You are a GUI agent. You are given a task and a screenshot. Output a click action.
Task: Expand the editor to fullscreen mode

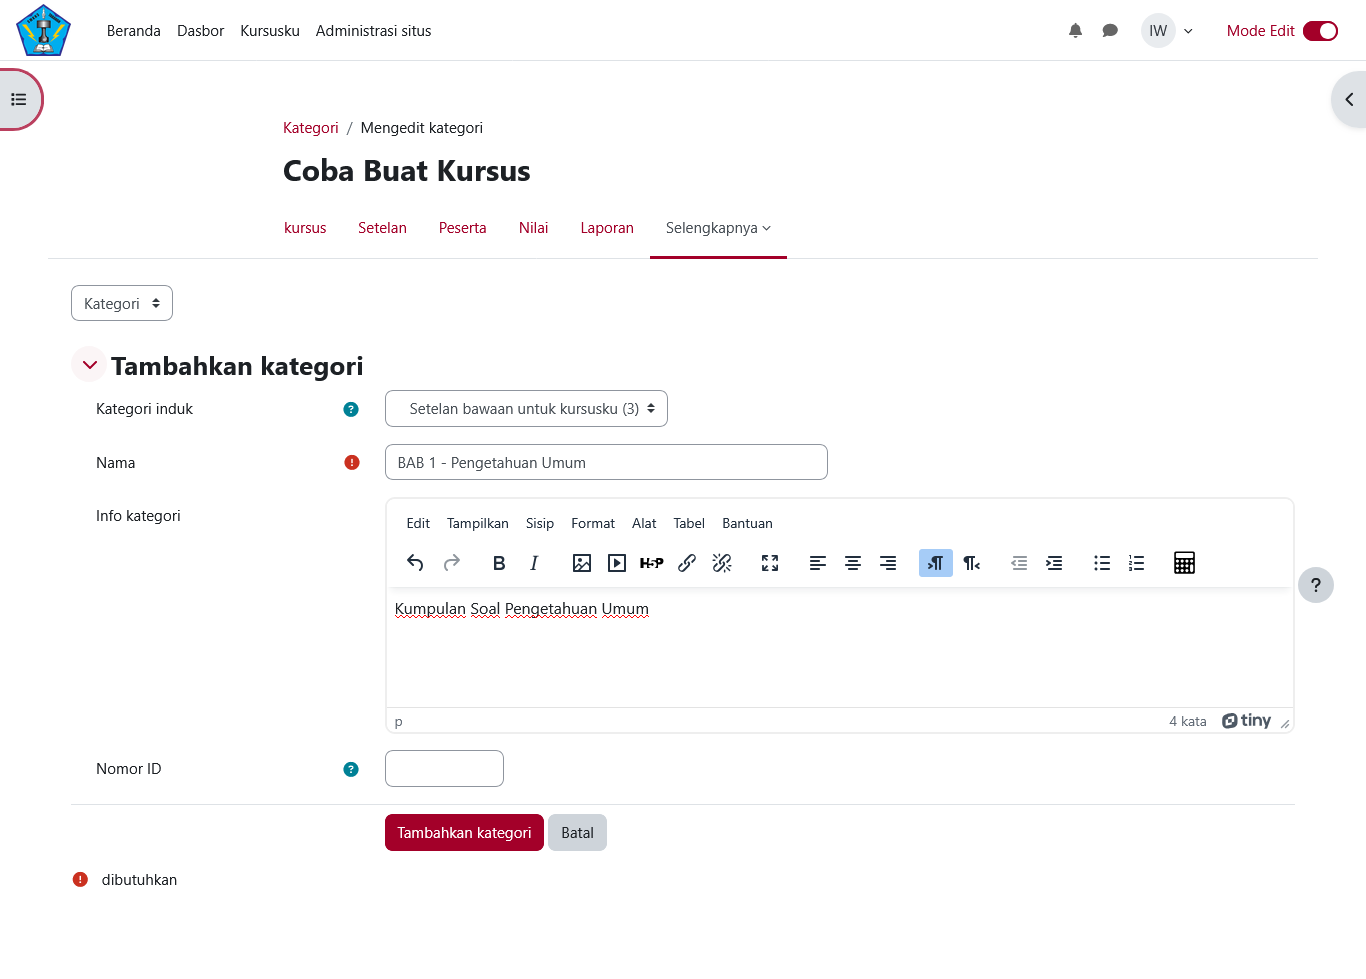tap(769, 563)
